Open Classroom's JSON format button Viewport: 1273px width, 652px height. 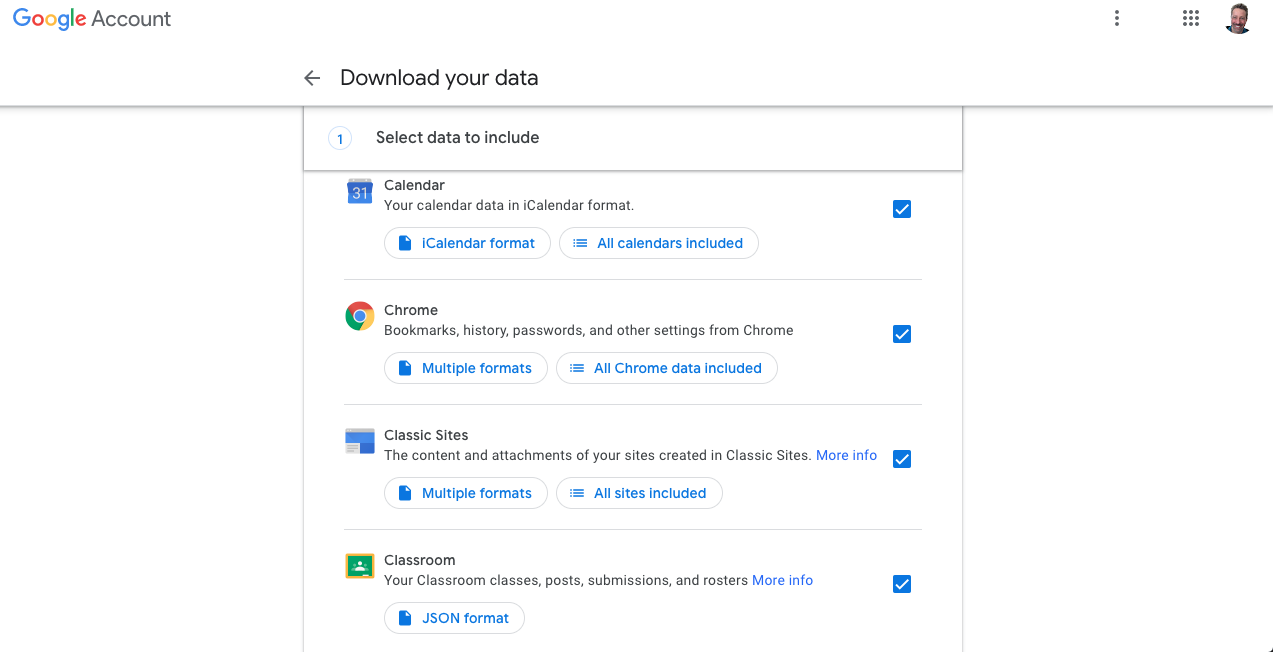454,618
